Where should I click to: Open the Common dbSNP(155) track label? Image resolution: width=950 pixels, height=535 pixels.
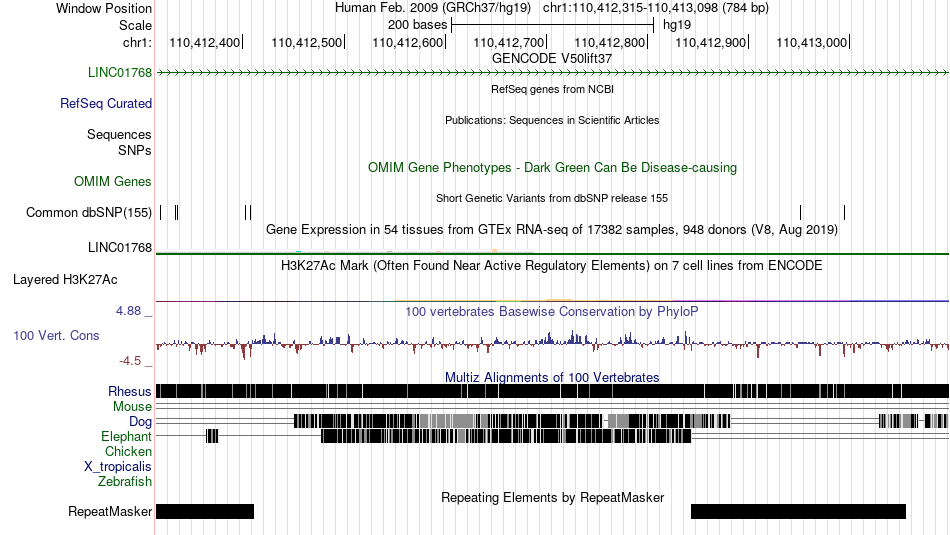click(x=89, y=213)
